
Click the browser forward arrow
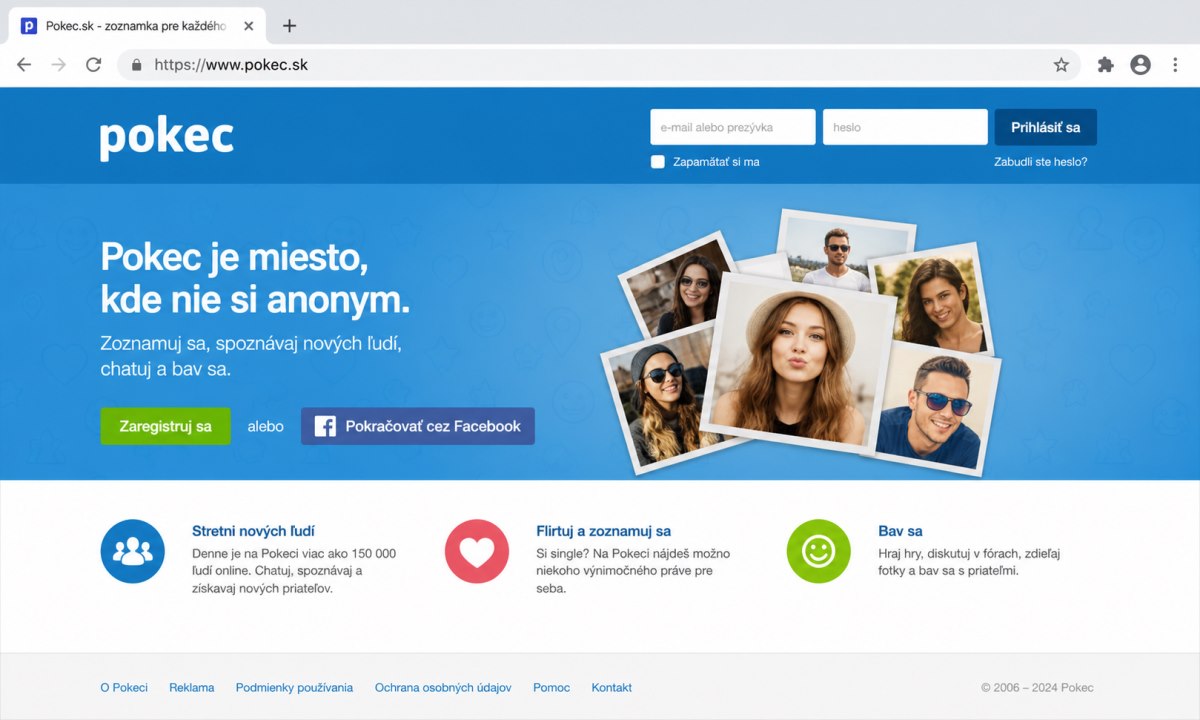(59, 65)
